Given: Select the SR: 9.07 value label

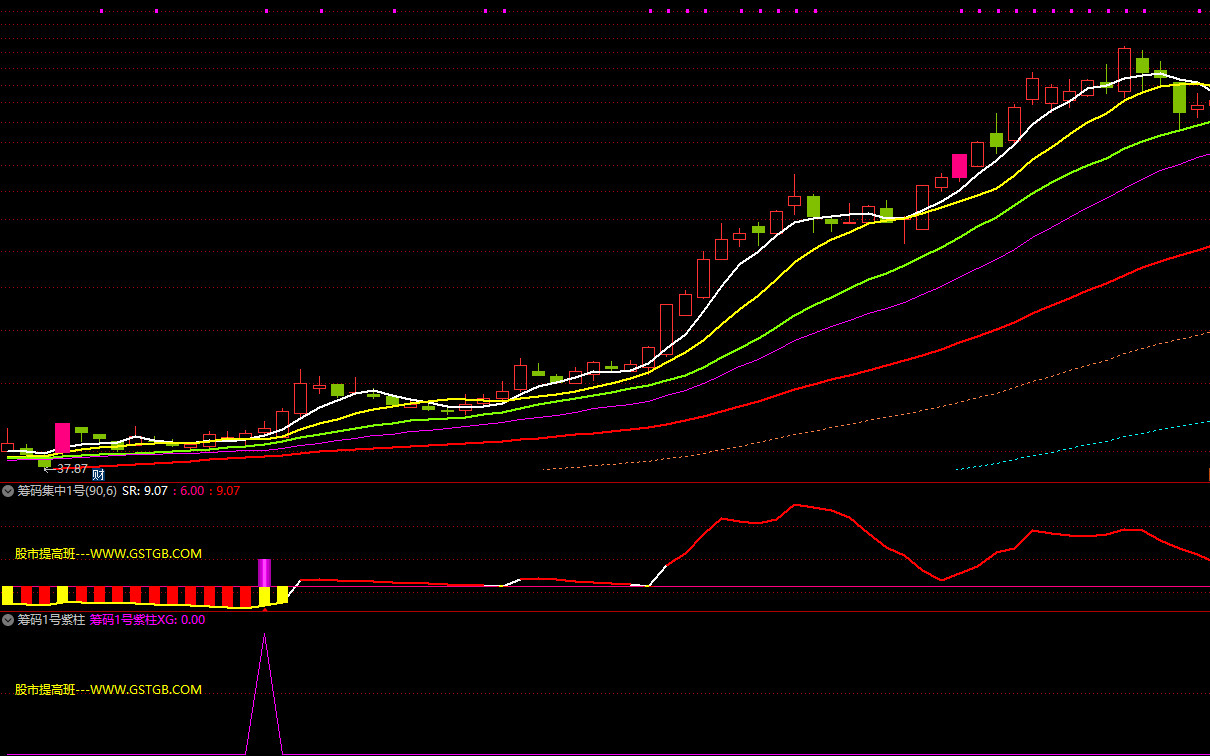Looking at the screenshot, I should [x=145, y=491].
